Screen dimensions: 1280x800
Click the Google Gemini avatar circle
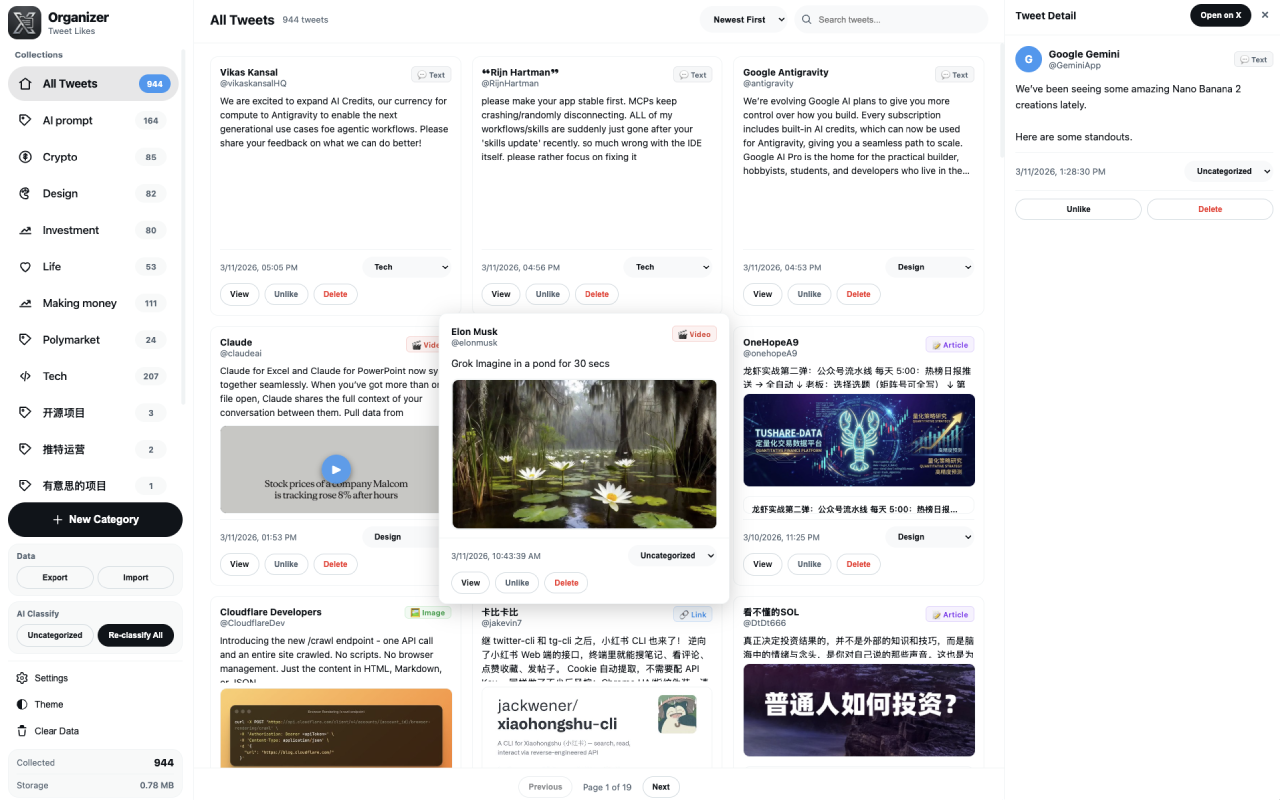pos(1028,59)
